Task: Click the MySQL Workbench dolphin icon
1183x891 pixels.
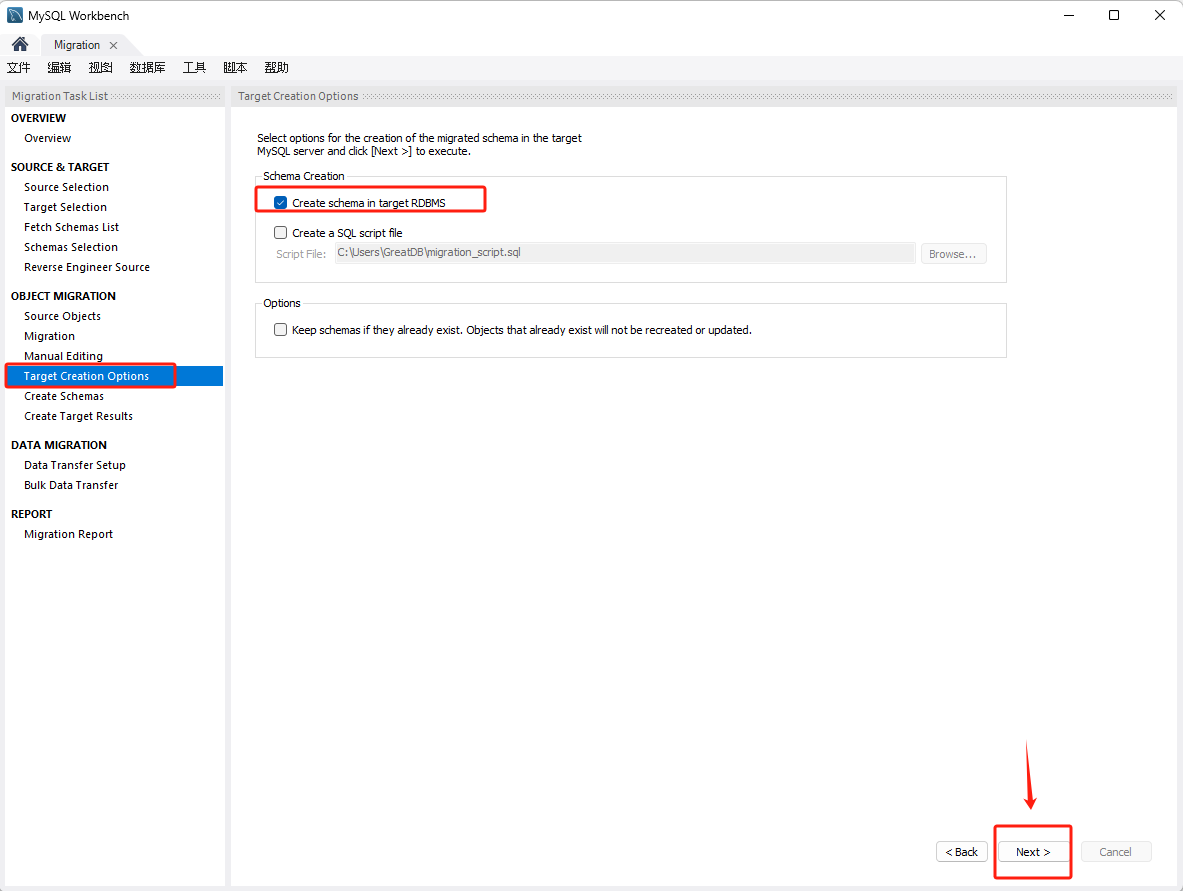Action: pyautogui.click(x=15, y=15)
